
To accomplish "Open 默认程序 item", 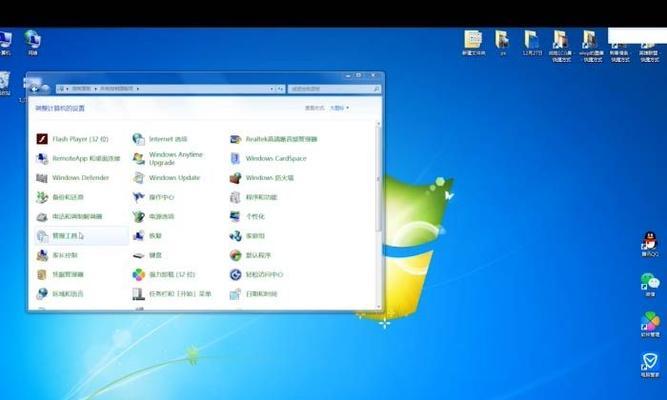I will tap(250, 255).
